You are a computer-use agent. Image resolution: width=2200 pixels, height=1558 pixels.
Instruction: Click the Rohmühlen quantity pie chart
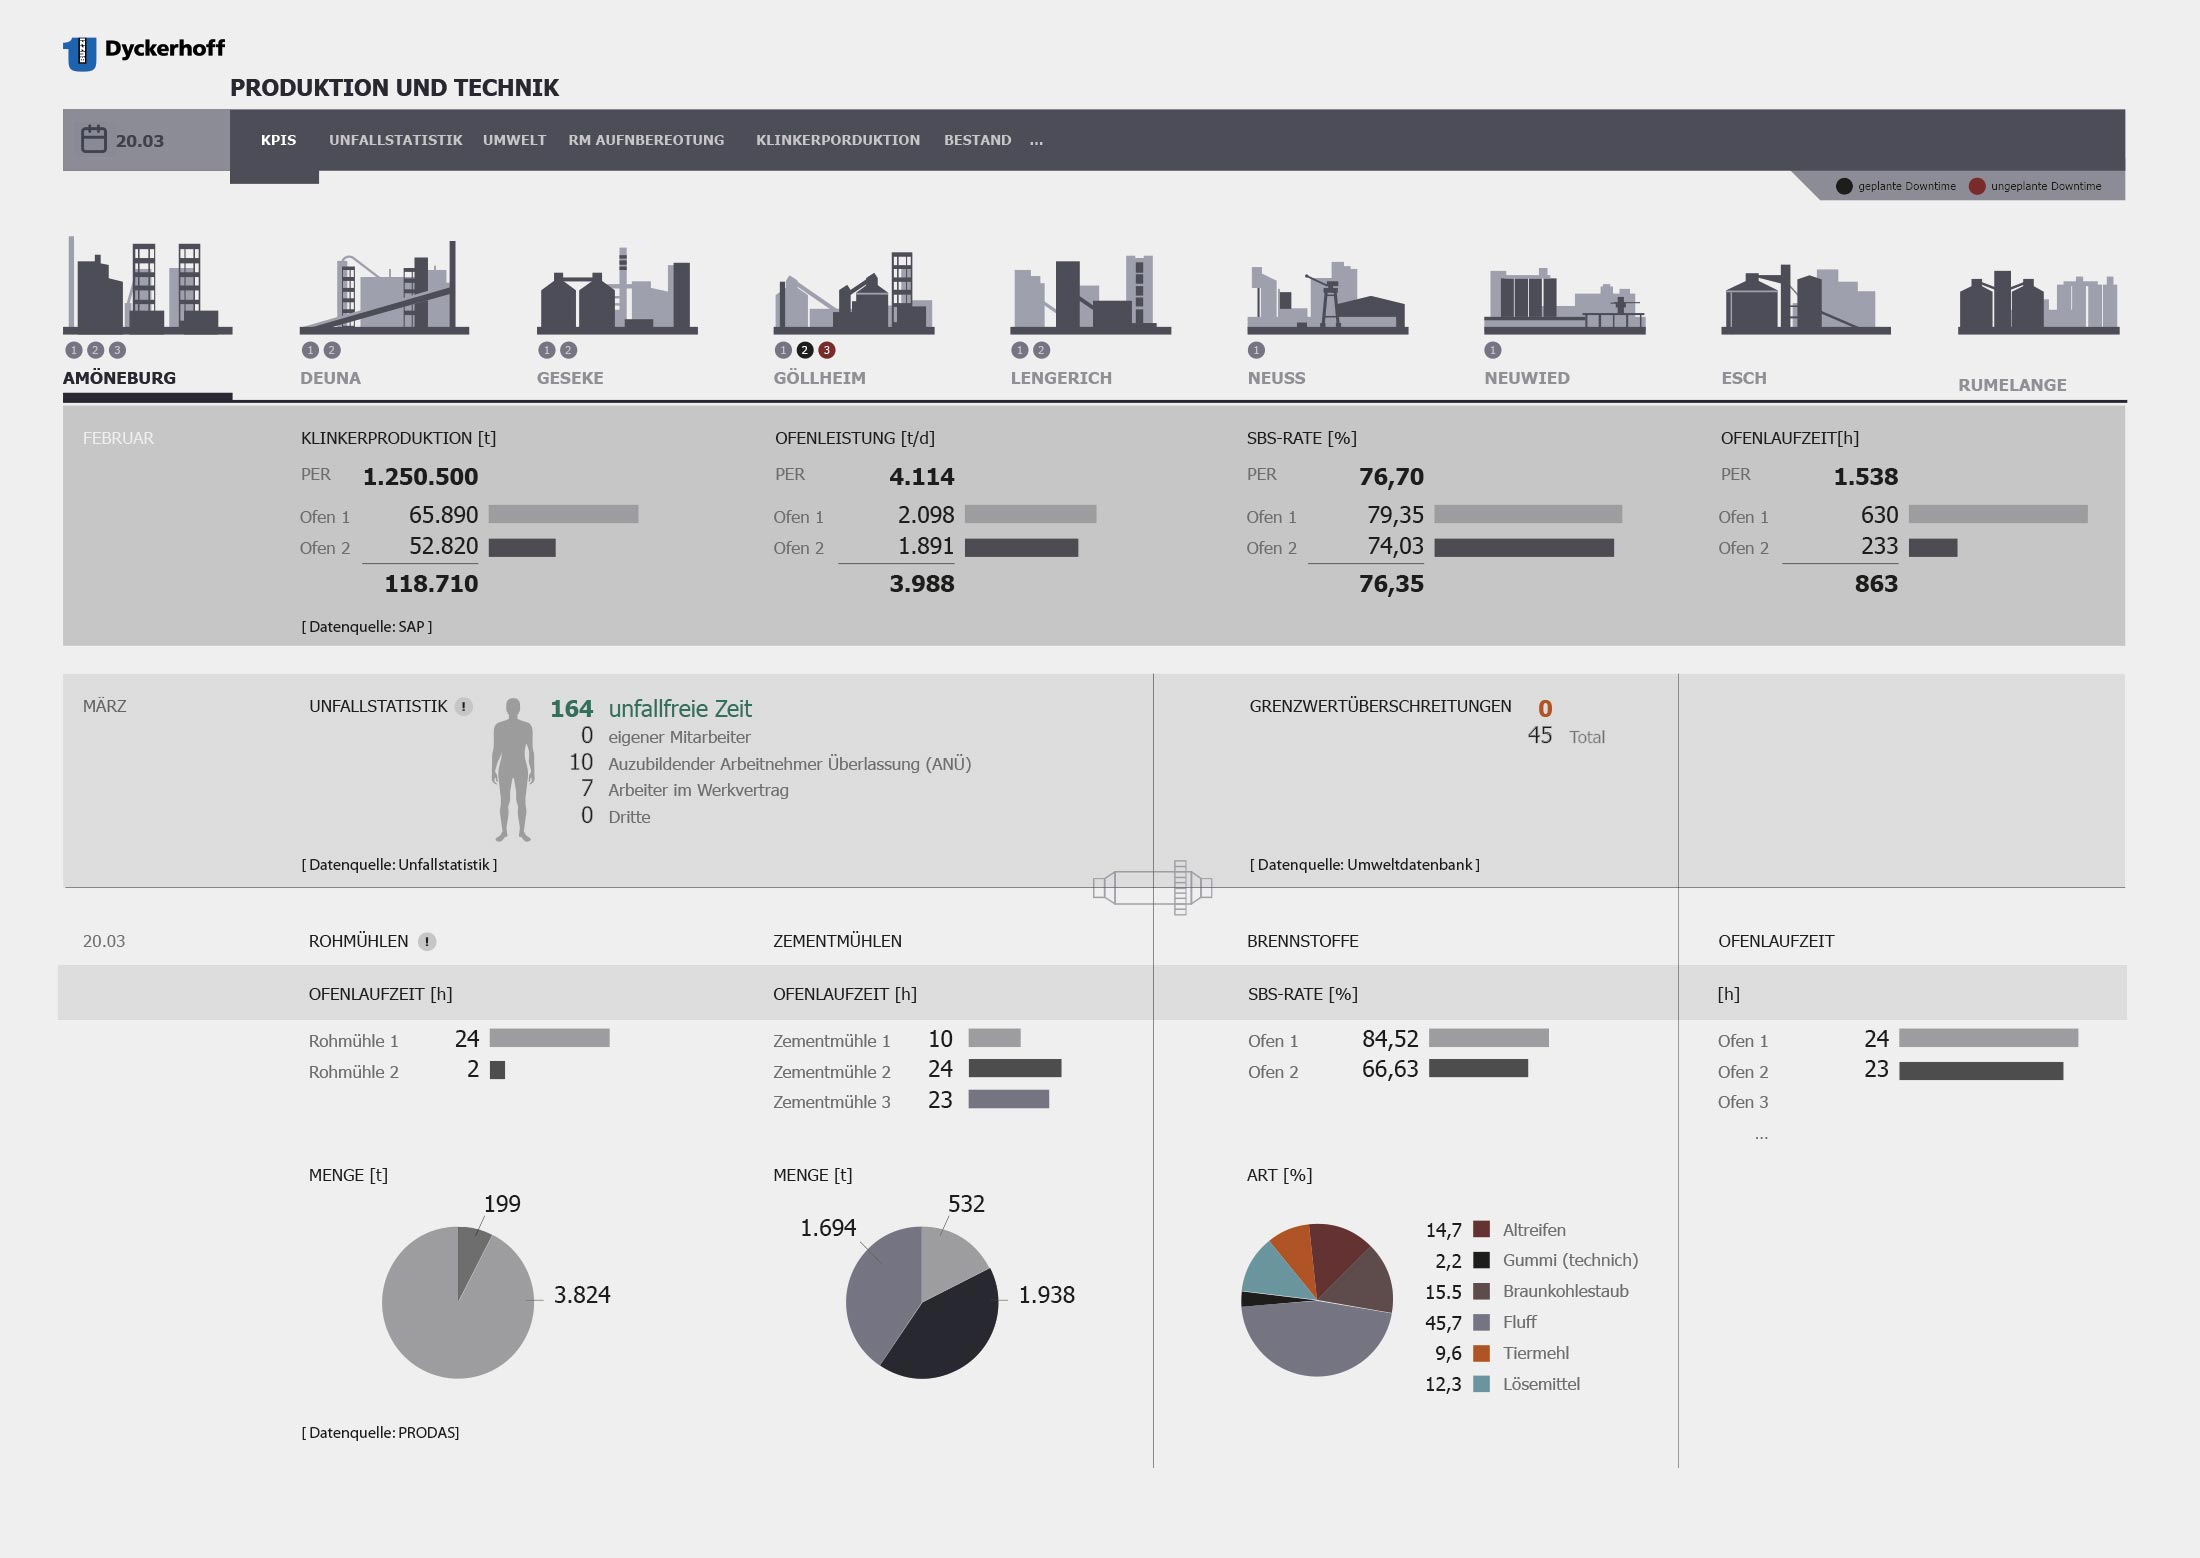[458, 1302]
